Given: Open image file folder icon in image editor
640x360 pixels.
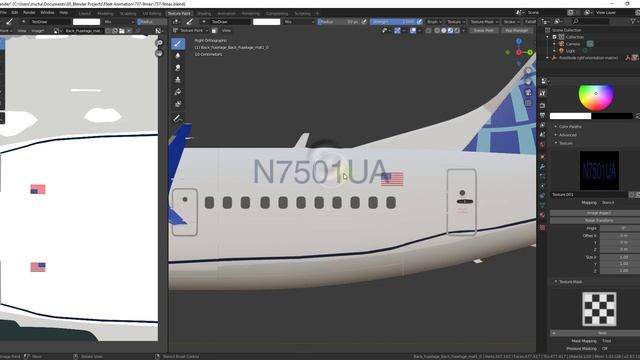Looking at the screenshot, I should [x=122, y=31].
